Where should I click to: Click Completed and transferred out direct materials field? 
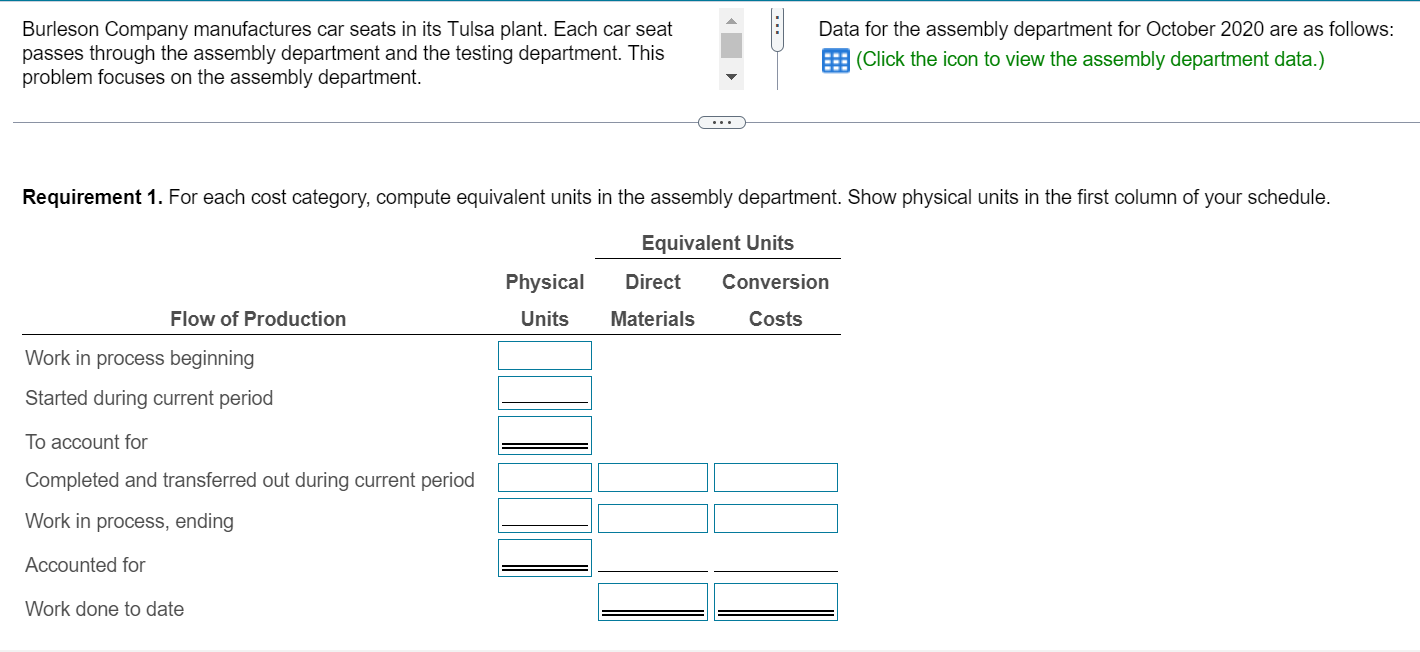[x=653, y=478]
